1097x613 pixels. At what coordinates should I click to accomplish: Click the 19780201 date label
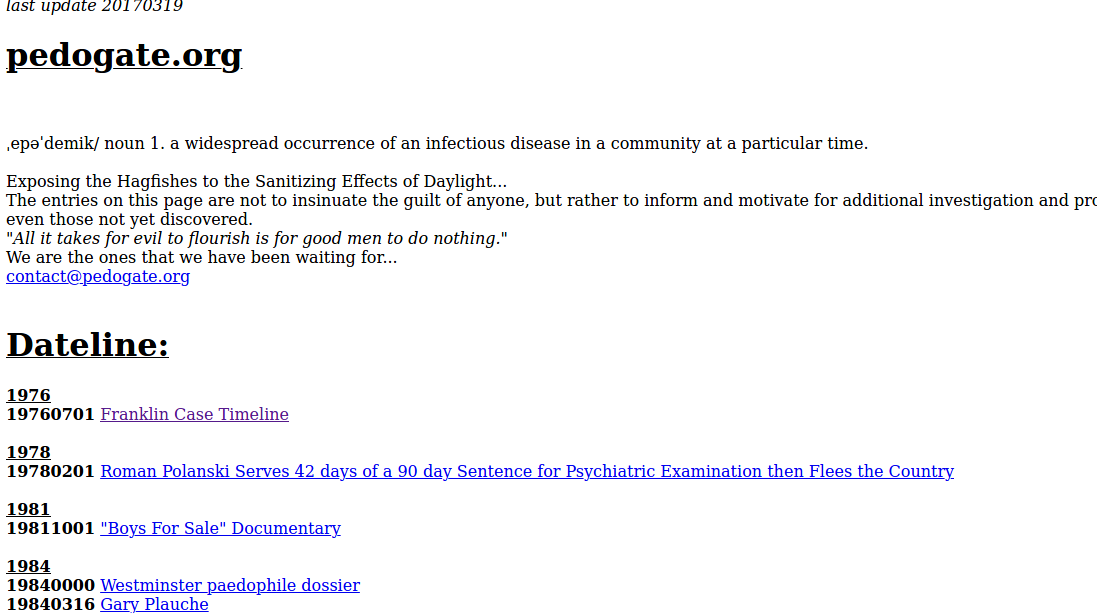coord(50,471)
